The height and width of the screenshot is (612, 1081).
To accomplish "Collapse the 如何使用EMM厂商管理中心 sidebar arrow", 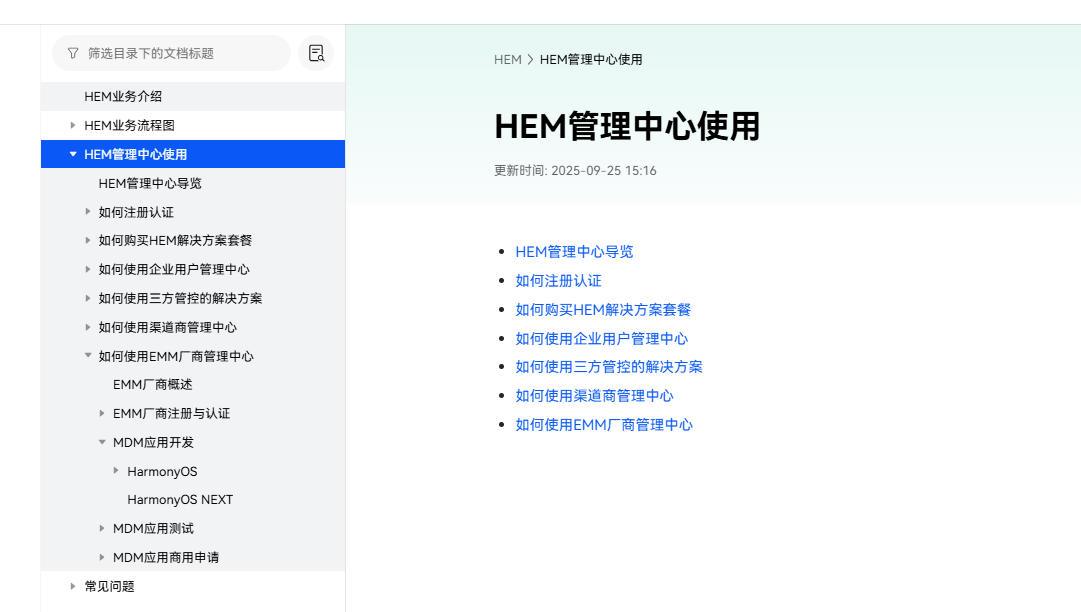I will [x=88, y=356].
